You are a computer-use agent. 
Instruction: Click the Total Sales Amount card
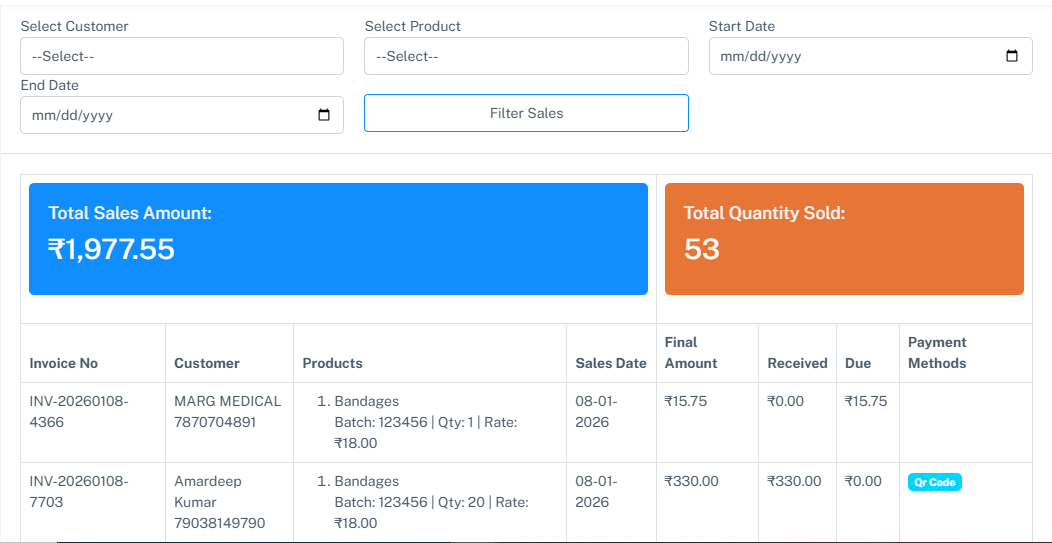[x=338, y=239]
